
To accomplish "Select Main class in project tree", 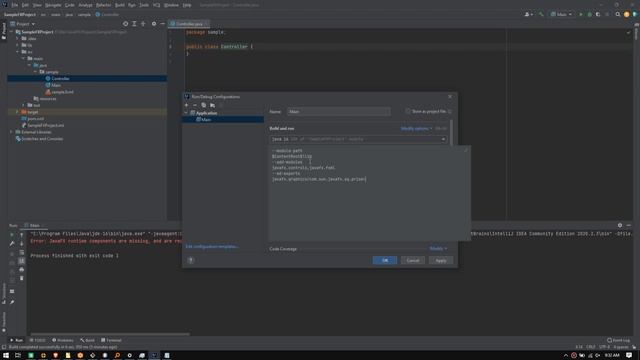I will pyautogui.click(x=56, y=85).
